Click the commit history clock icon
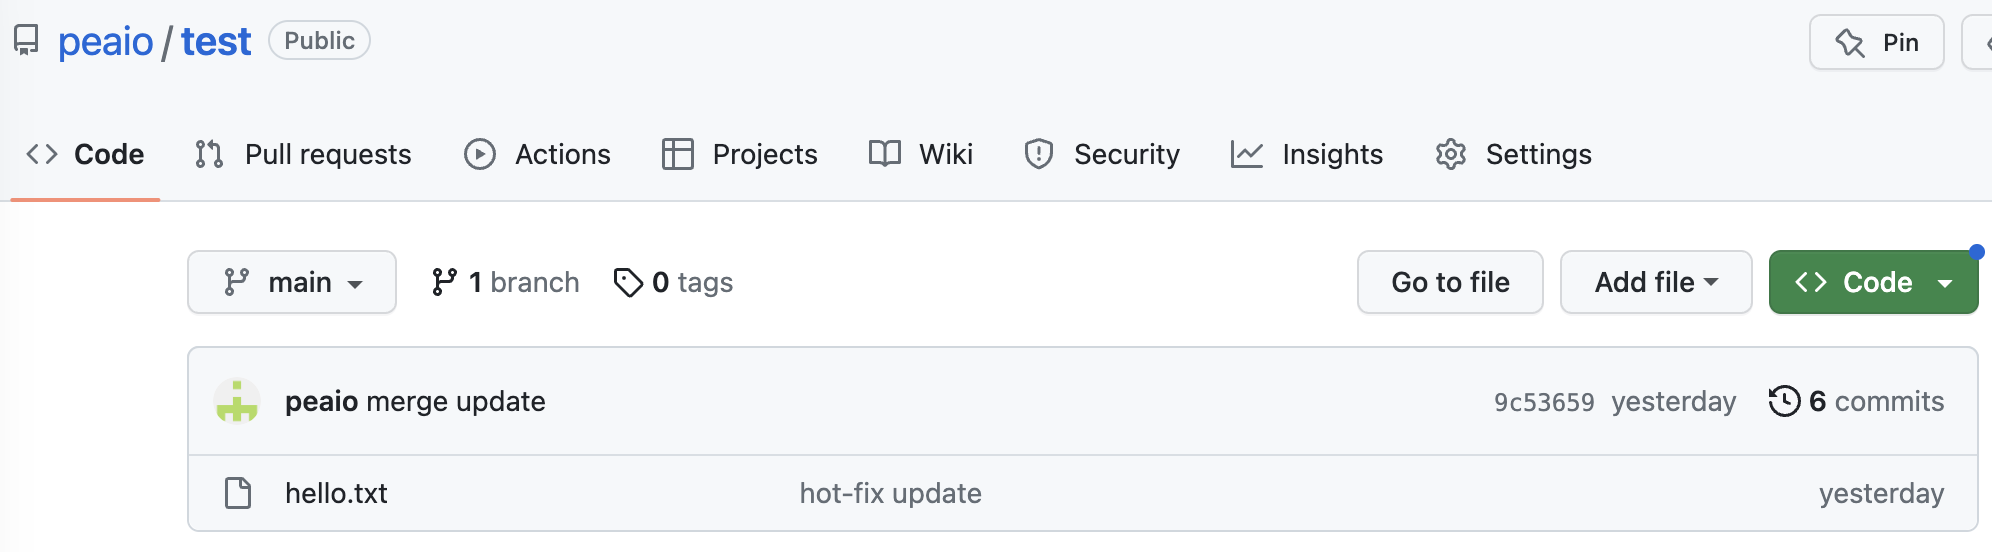The width and height of the screenshot is (1992, 552). [1784, 401]
